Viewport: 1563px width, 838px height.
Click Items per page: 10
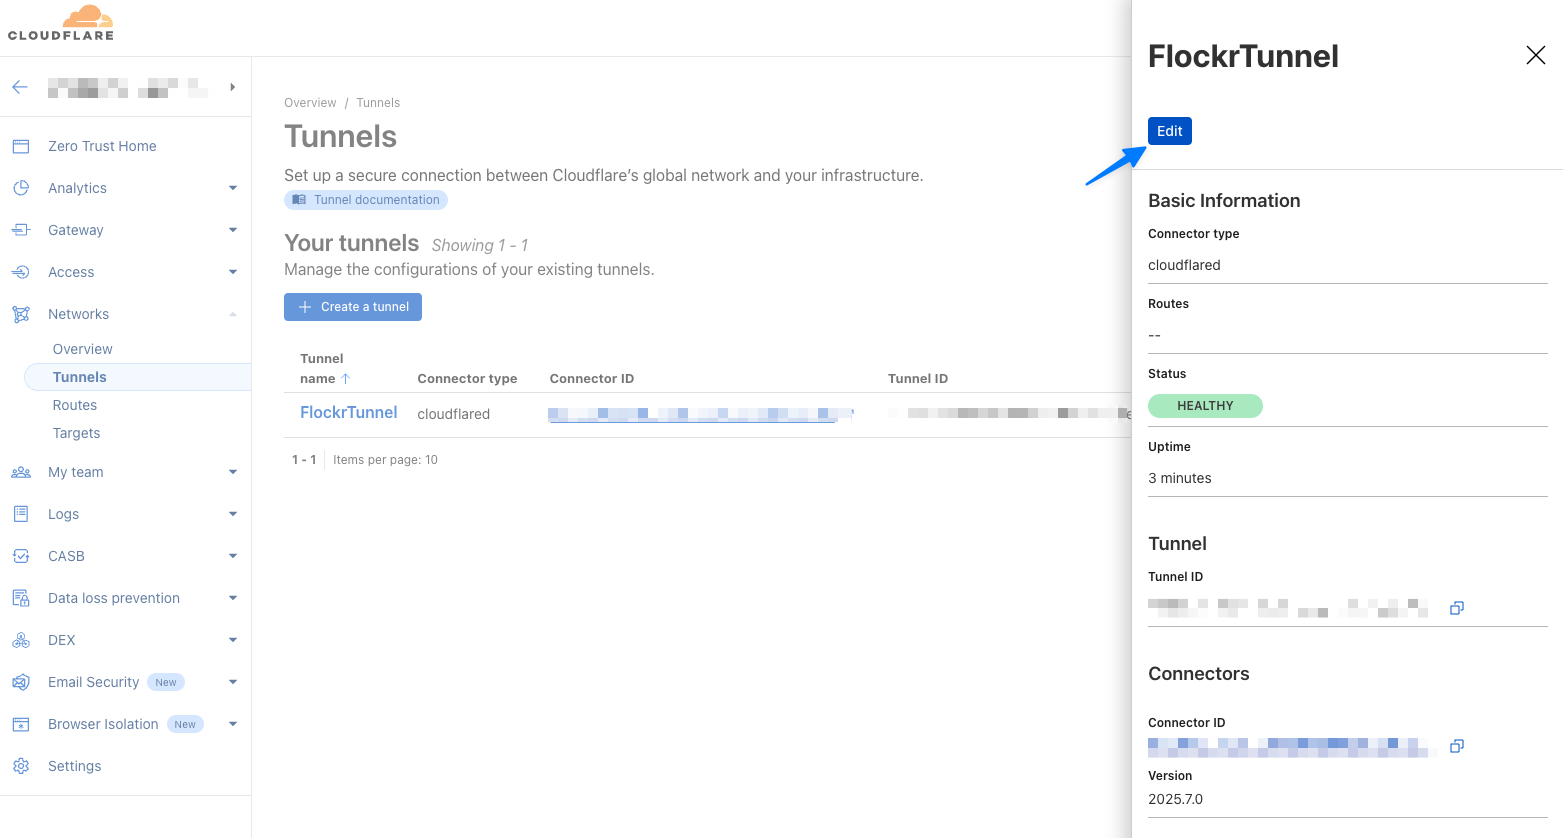pyautogui.click(x=385, y=460)
